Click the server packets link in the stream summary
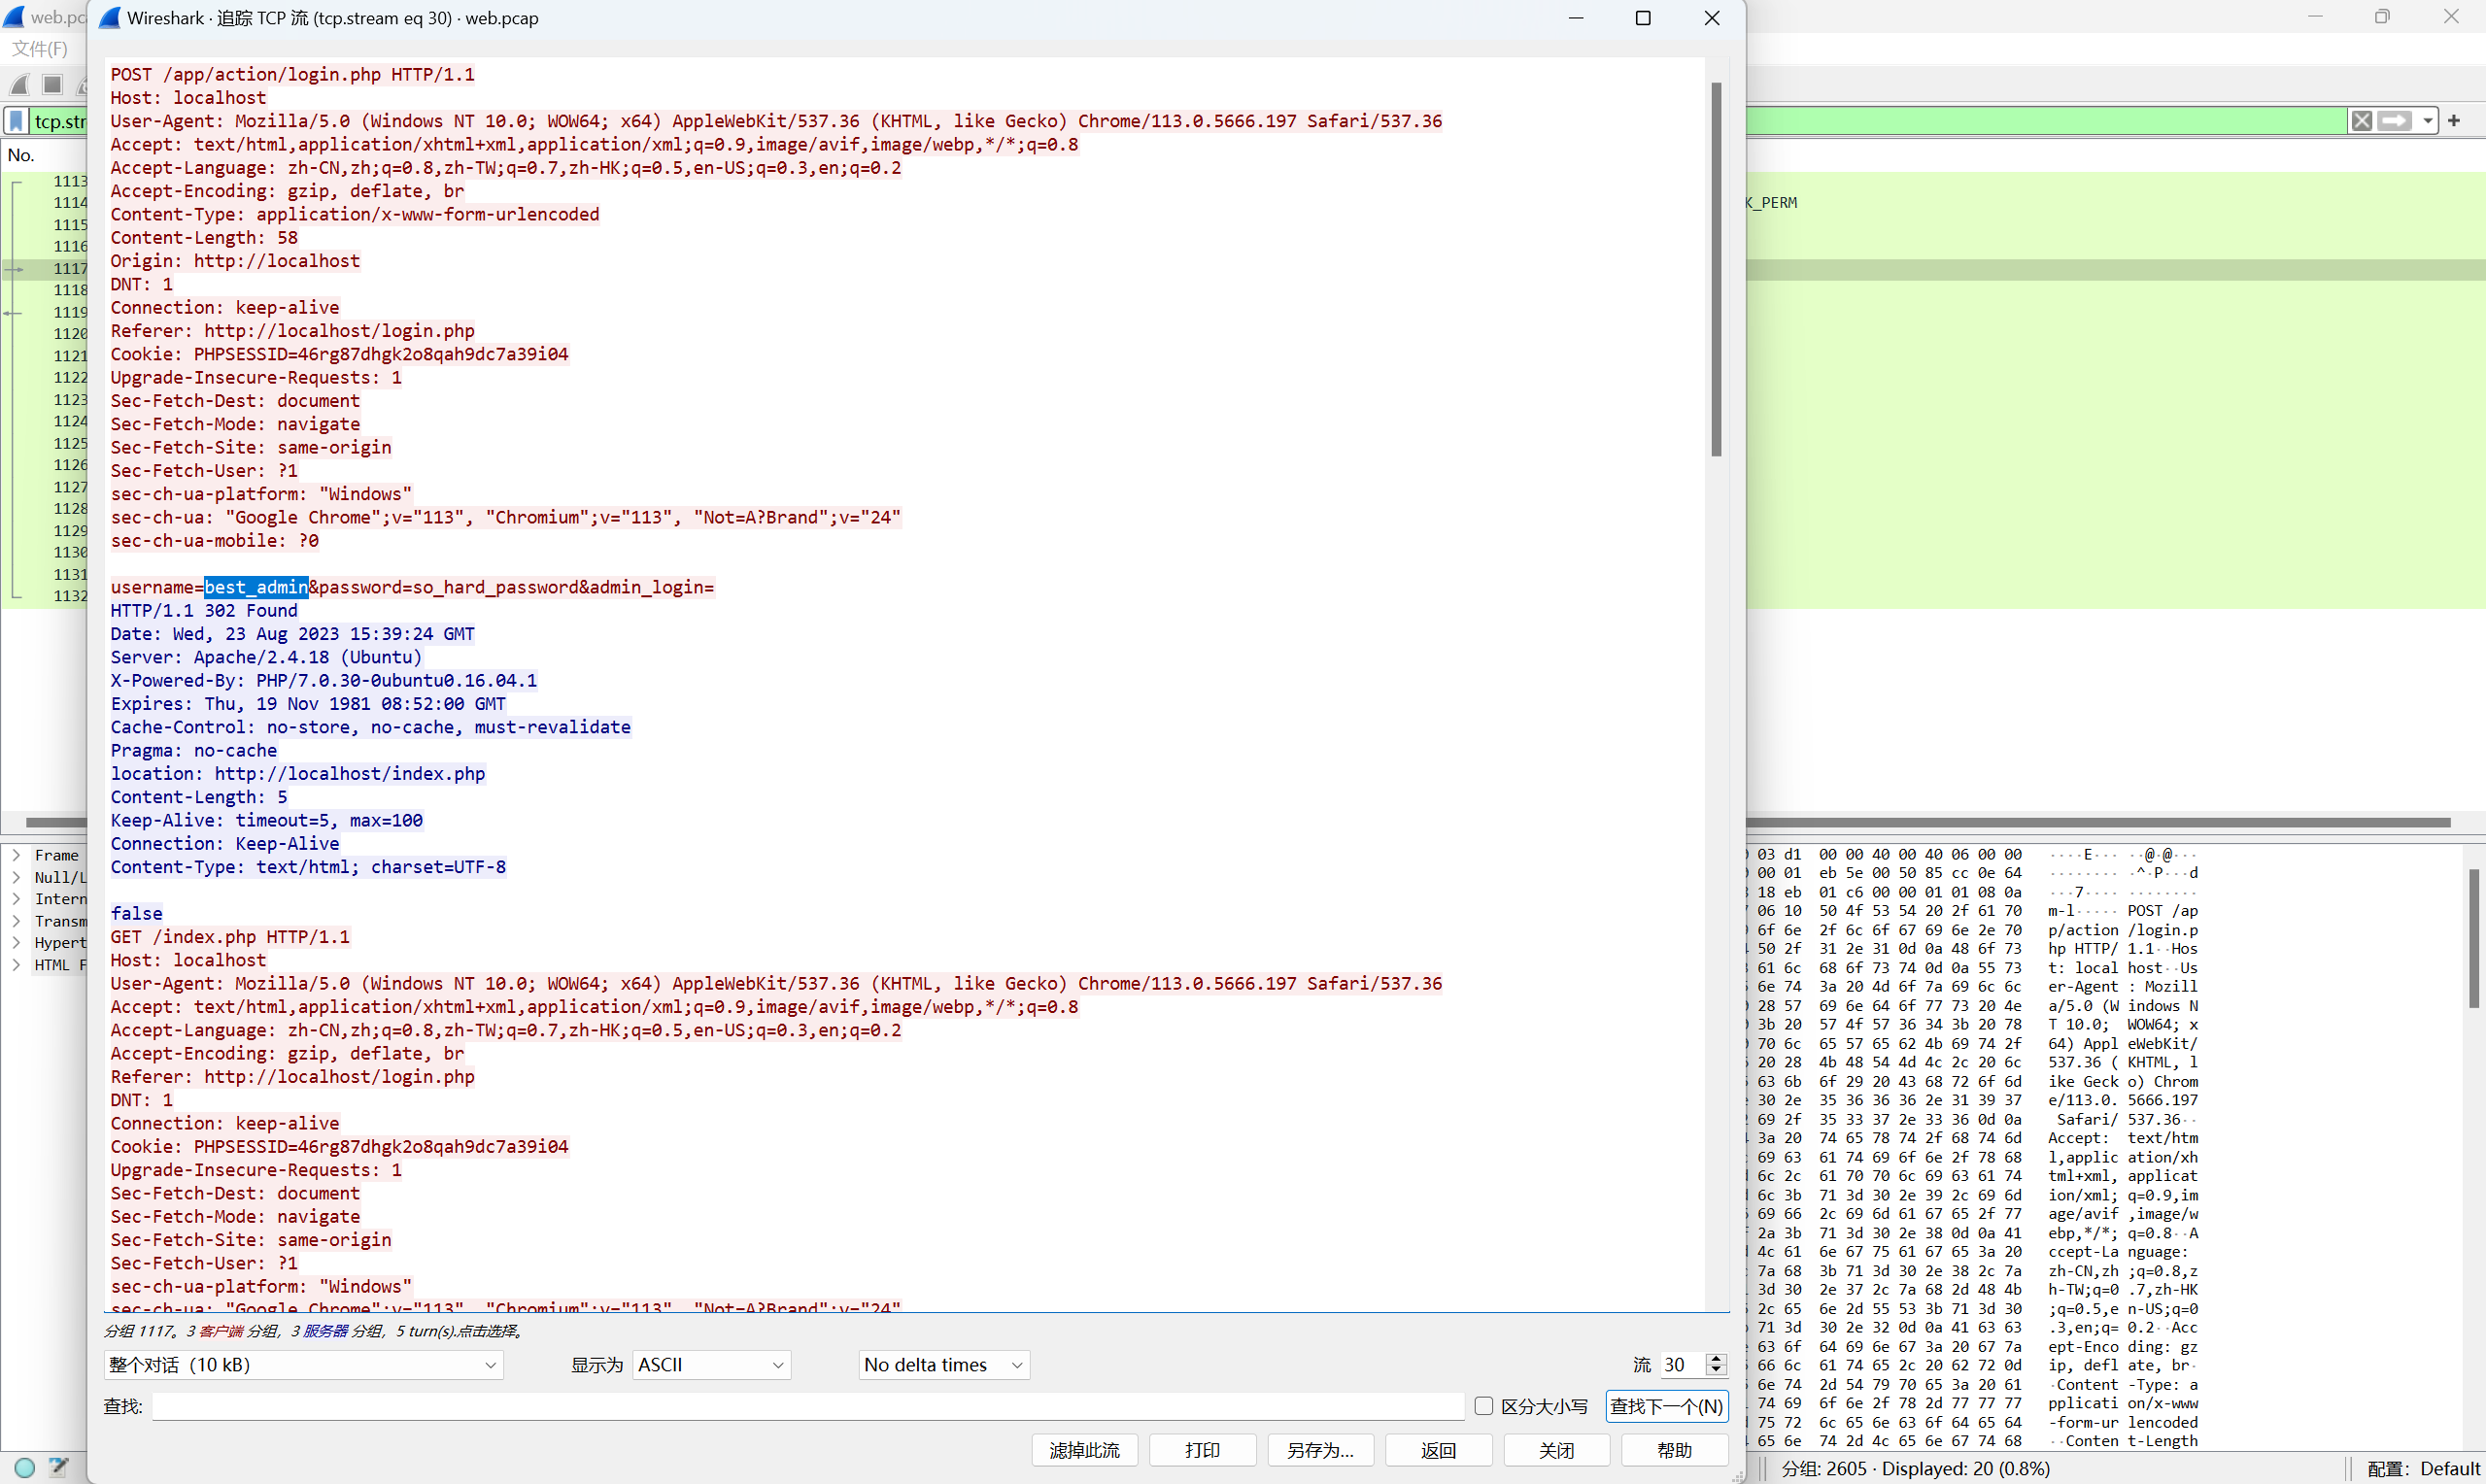Image resolution: width=2486 pixels, height=1484 pixels. [x=325, y=1331]
